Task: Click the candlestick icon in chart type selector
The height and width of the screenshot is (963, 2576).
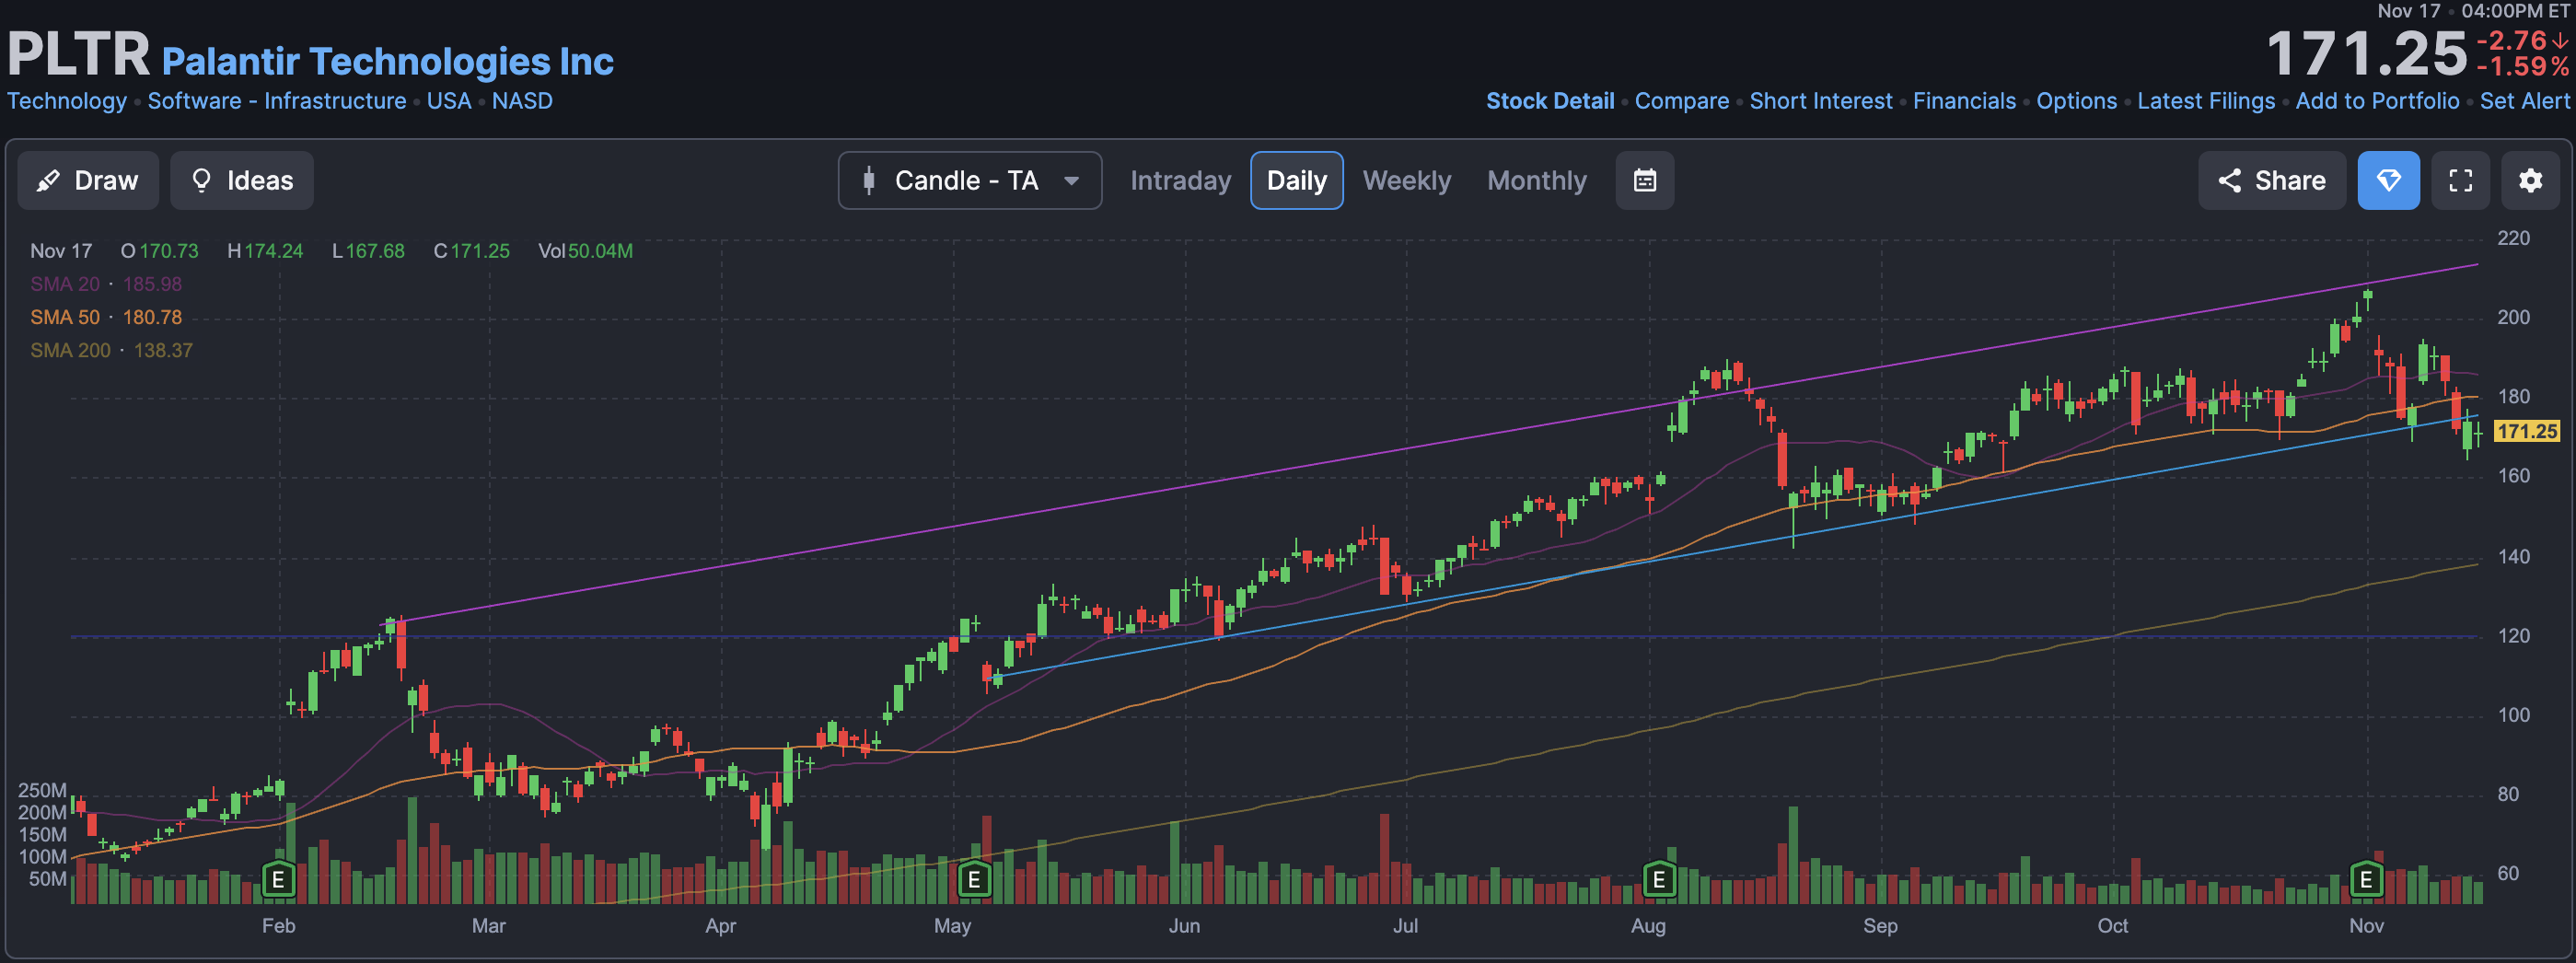Action: click(x=868, y=180)
